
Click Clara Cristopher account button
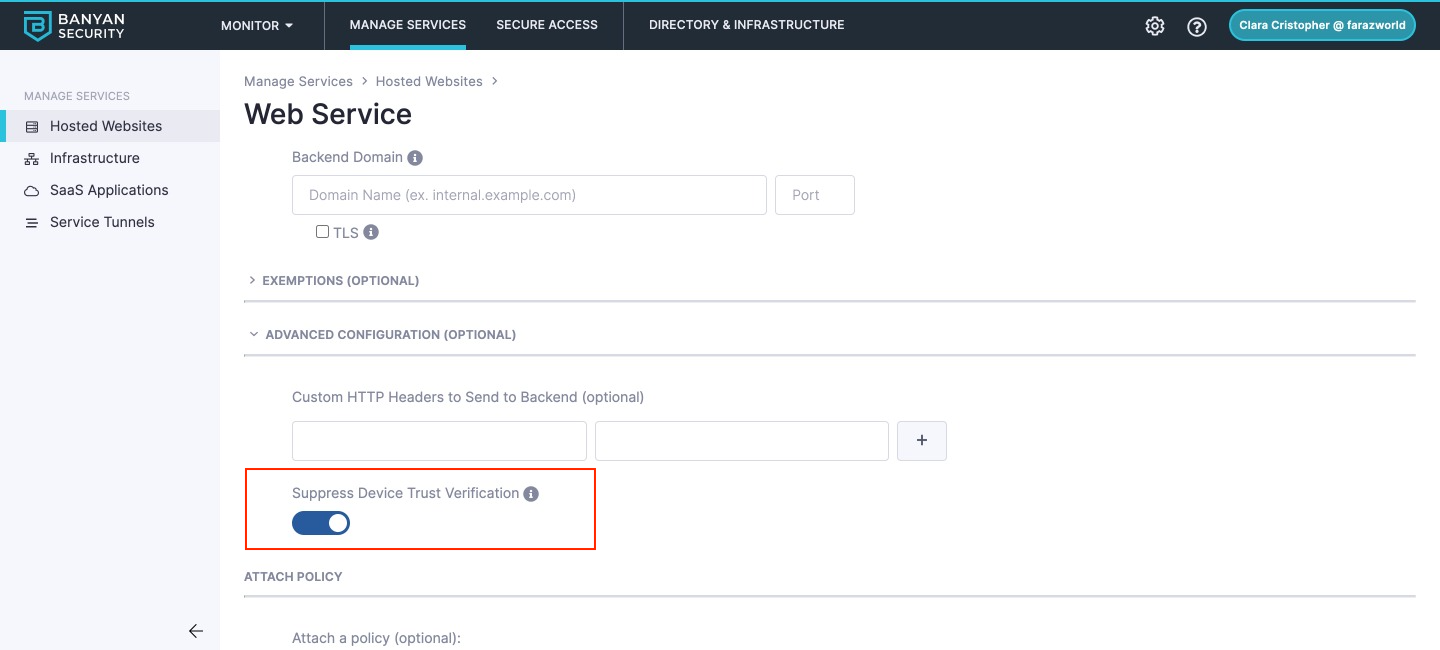(x=1321, y=26)
